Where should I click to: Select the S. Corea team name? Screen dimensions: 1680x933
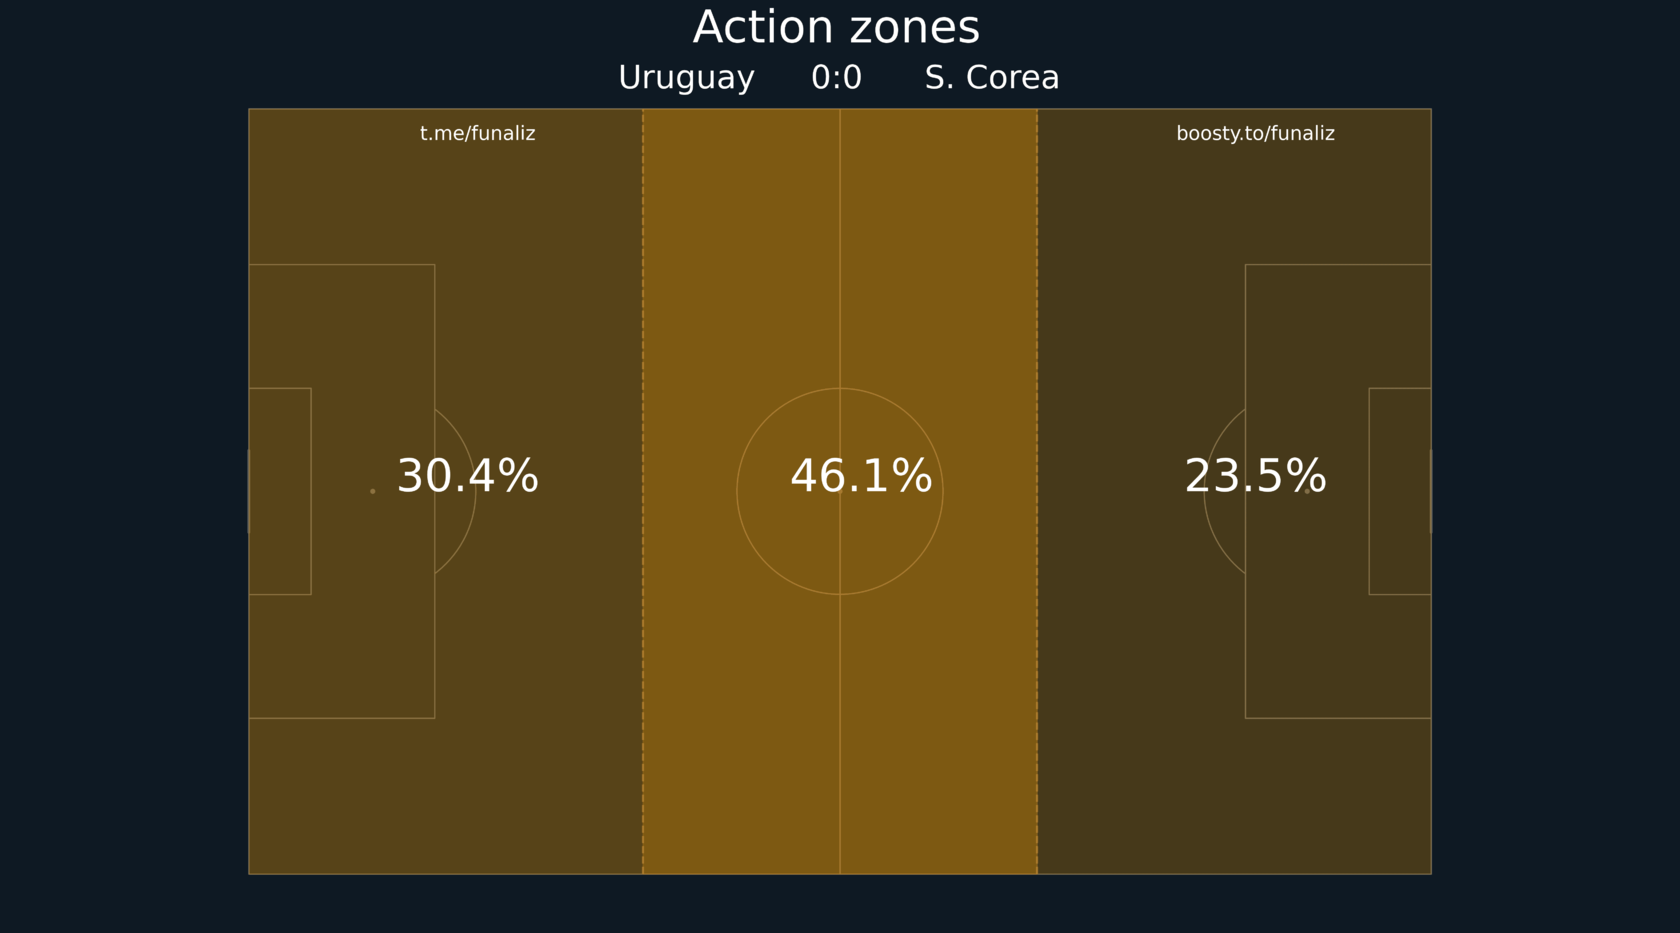pos(992,77)
